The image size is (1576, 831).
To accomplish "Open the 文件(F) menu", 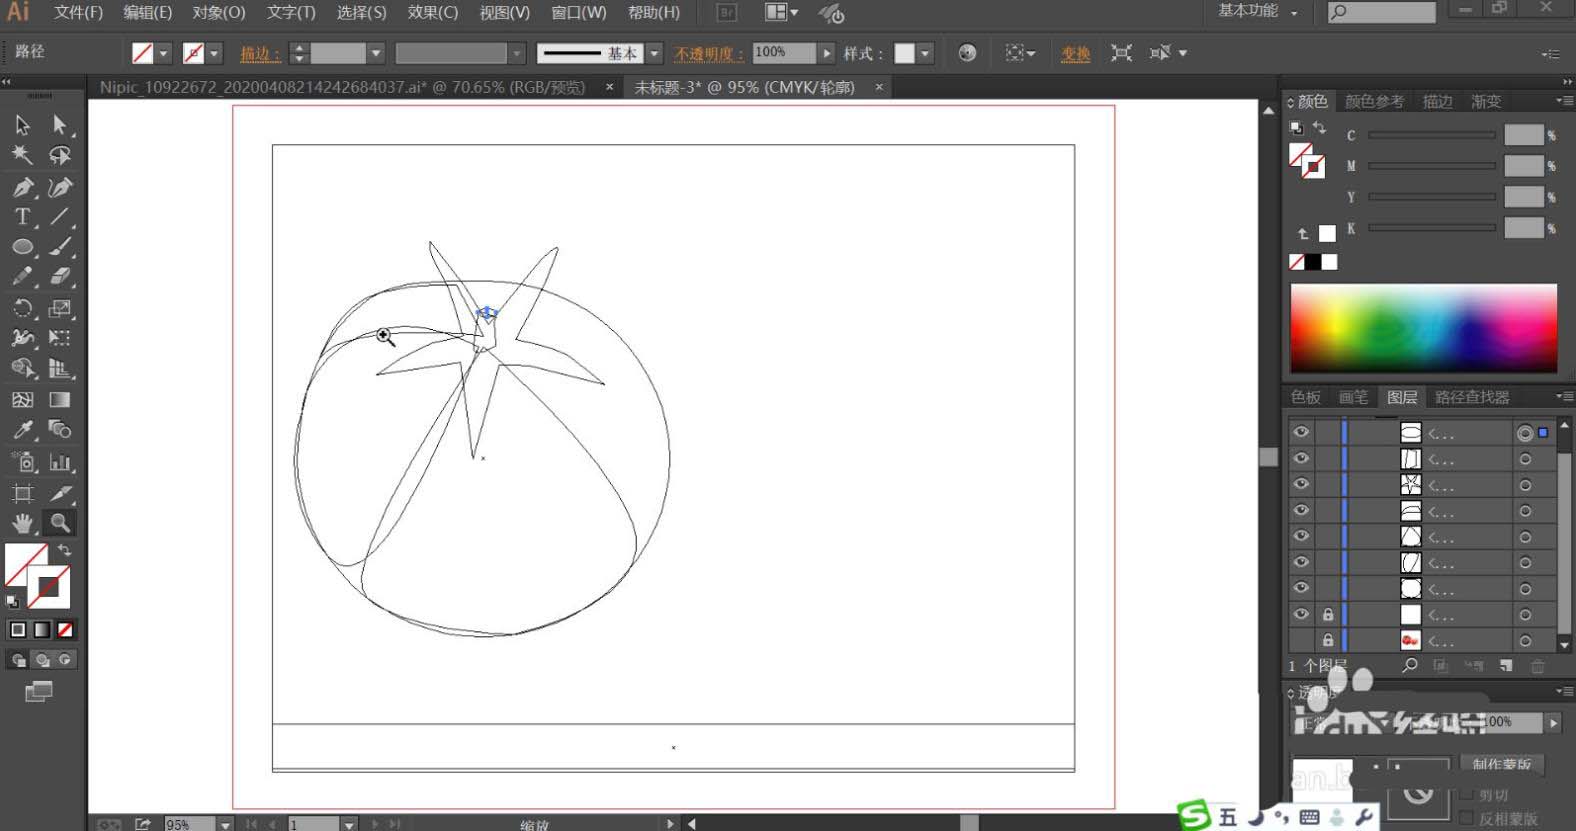I will pos(78,13).
